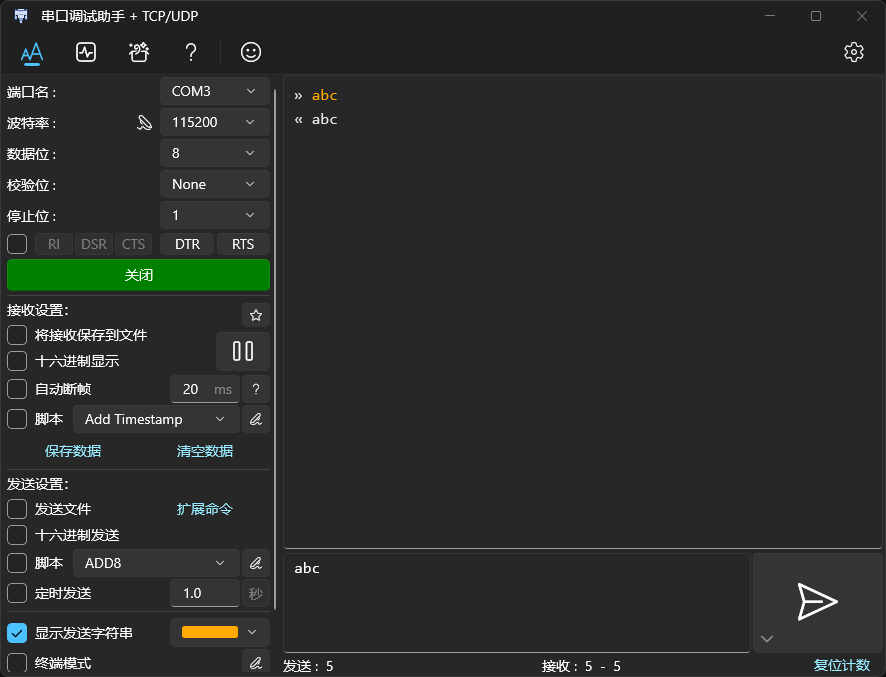
Task: Open the 115200 baud rate dropdown
Action: point(215,122)
